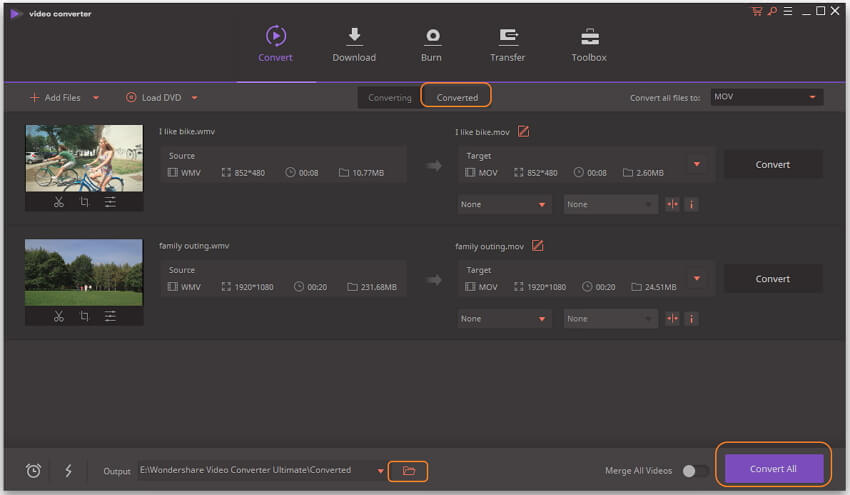Toggle Merge All Videos switch
Viewport: 850px width, 495px height.
(x=696, y=471)
